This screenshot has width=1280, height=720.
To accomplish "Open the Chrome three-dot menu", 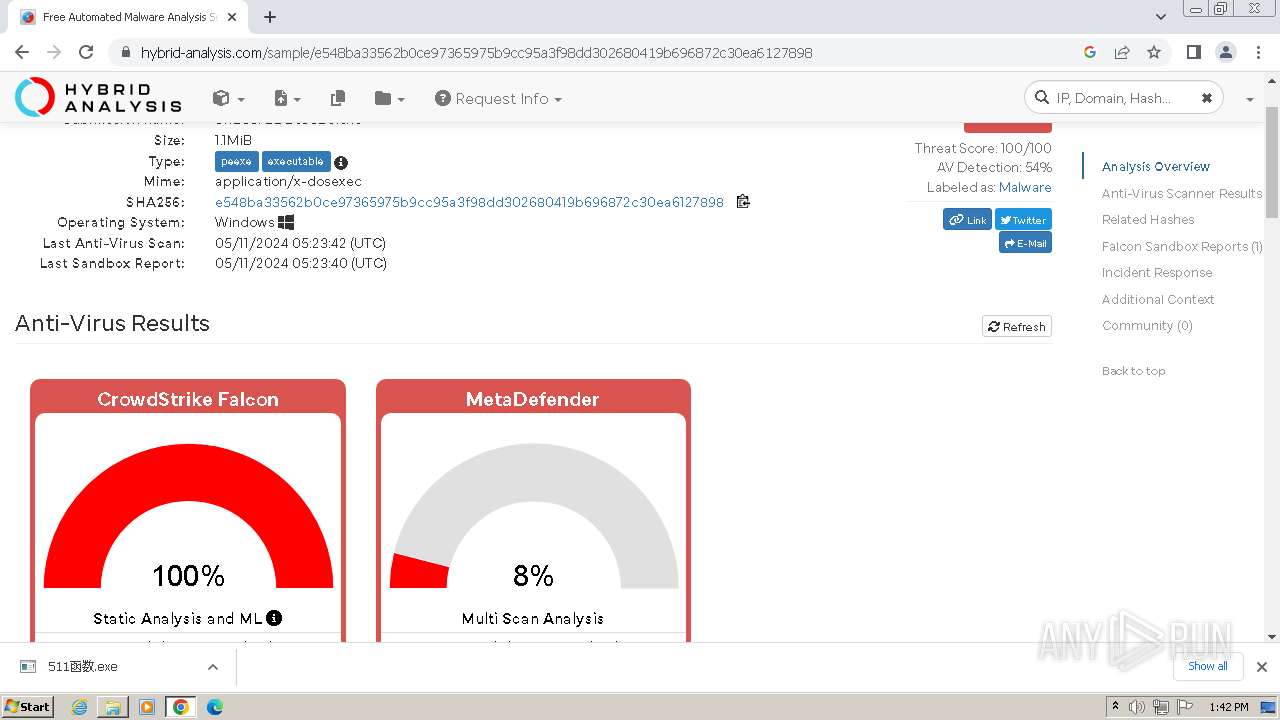I will (1257, 52).
